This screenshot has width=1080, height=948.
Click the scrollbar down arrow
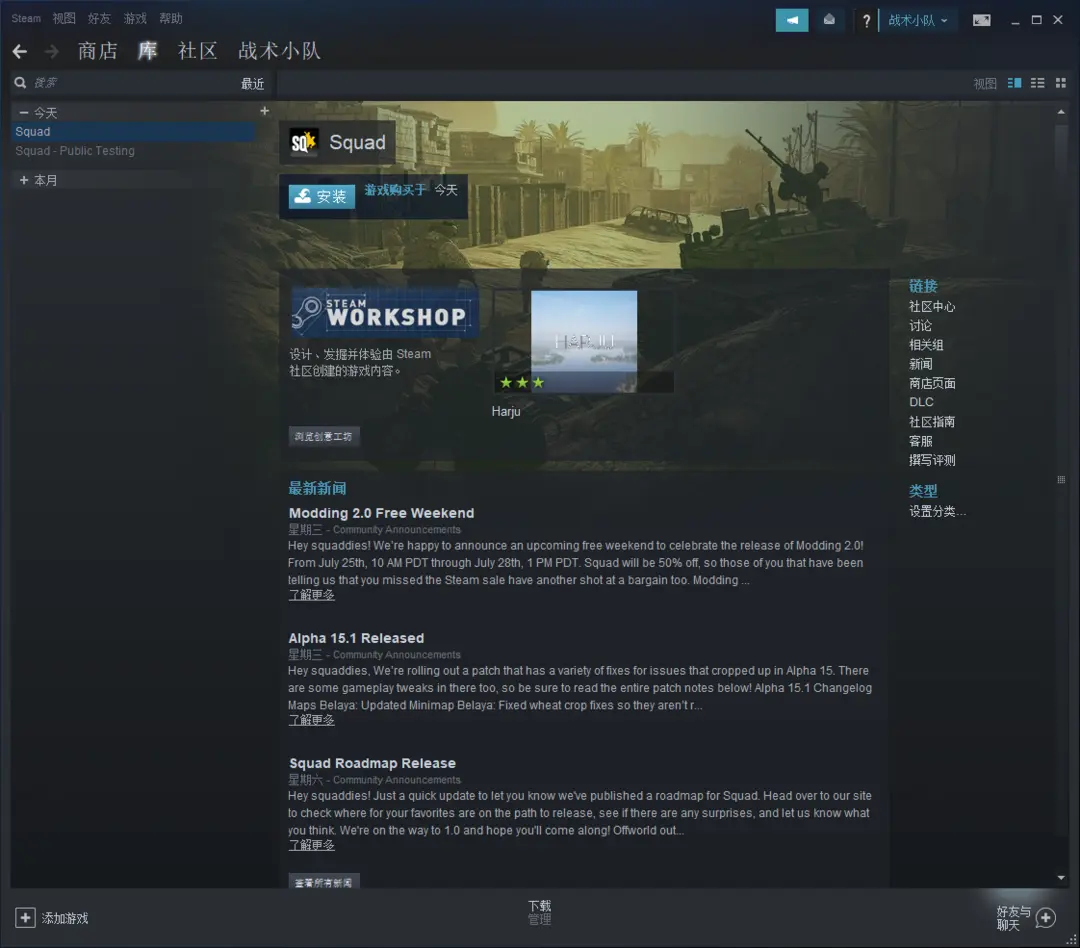[1061, 878]
